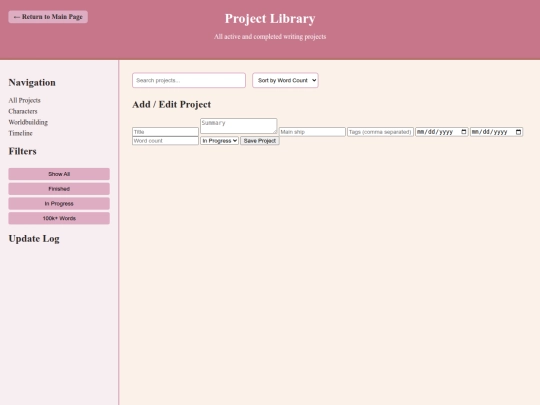Image resolution: width=540 pixels, height=405 pixels.
Task: Focus the Search projects field
Action: (x=189, y=80)
